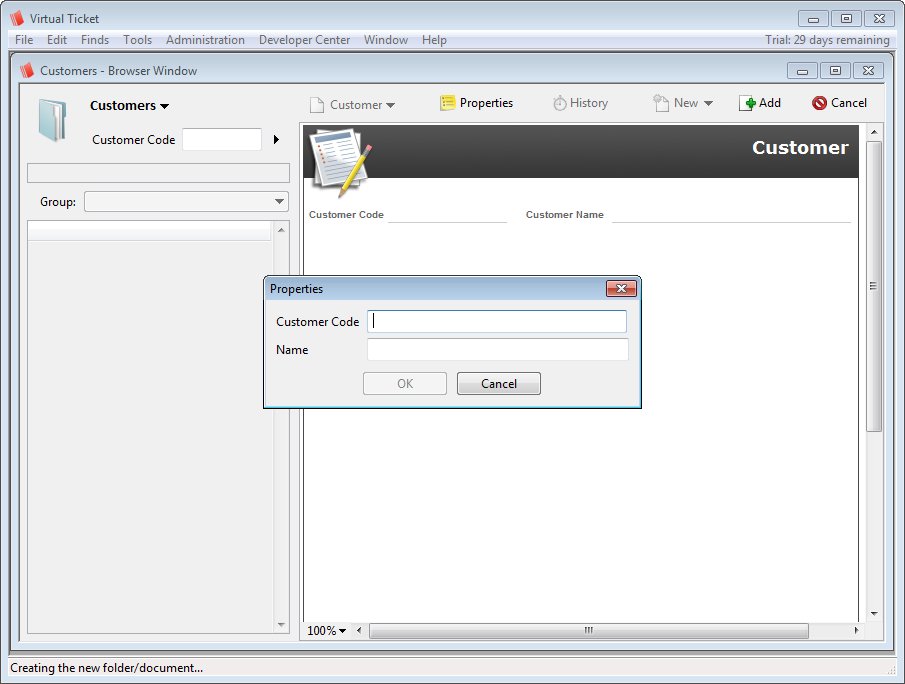Click the horizontal scrollbar right arrow
This screenshot has width=905, height=684.
pos(856,630)
